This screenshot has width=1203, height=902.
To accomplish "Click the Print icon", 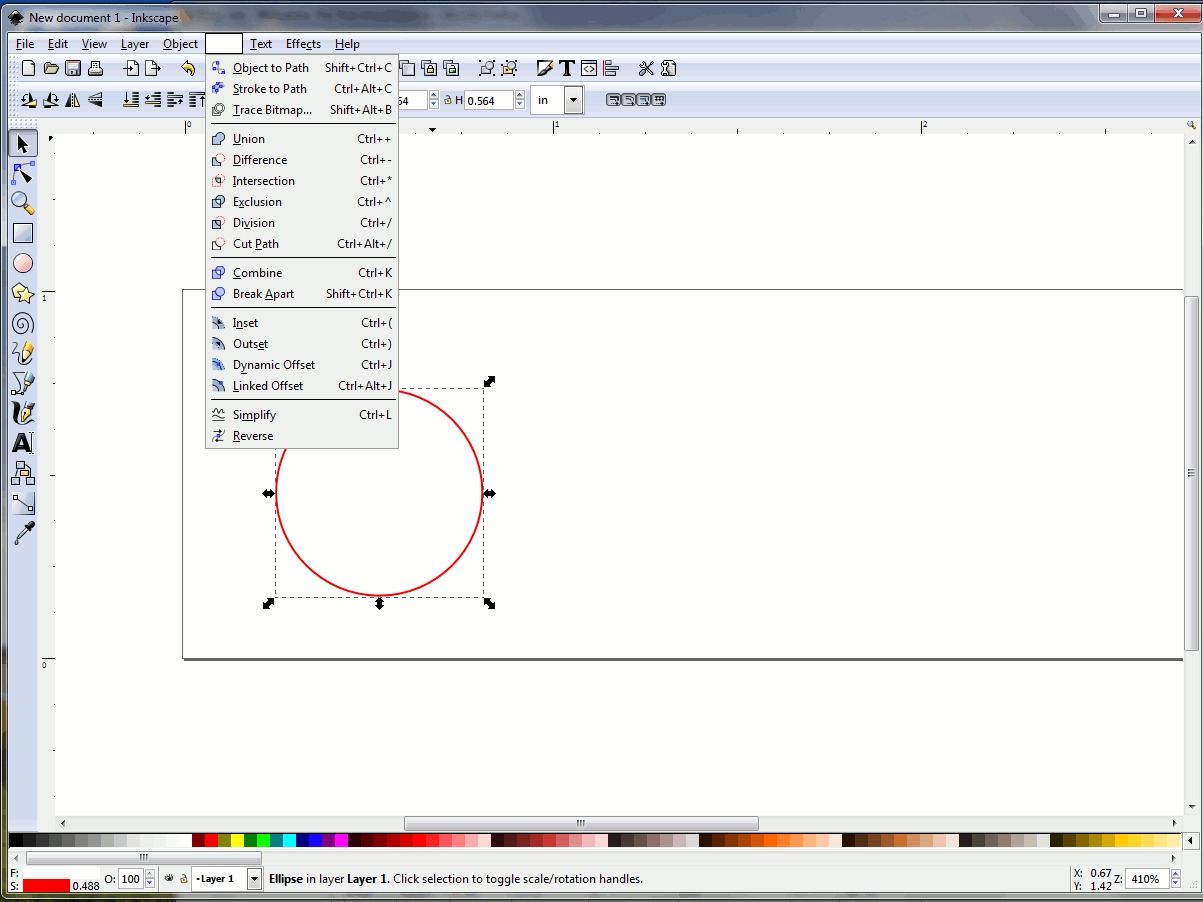I will pos(95,68).
